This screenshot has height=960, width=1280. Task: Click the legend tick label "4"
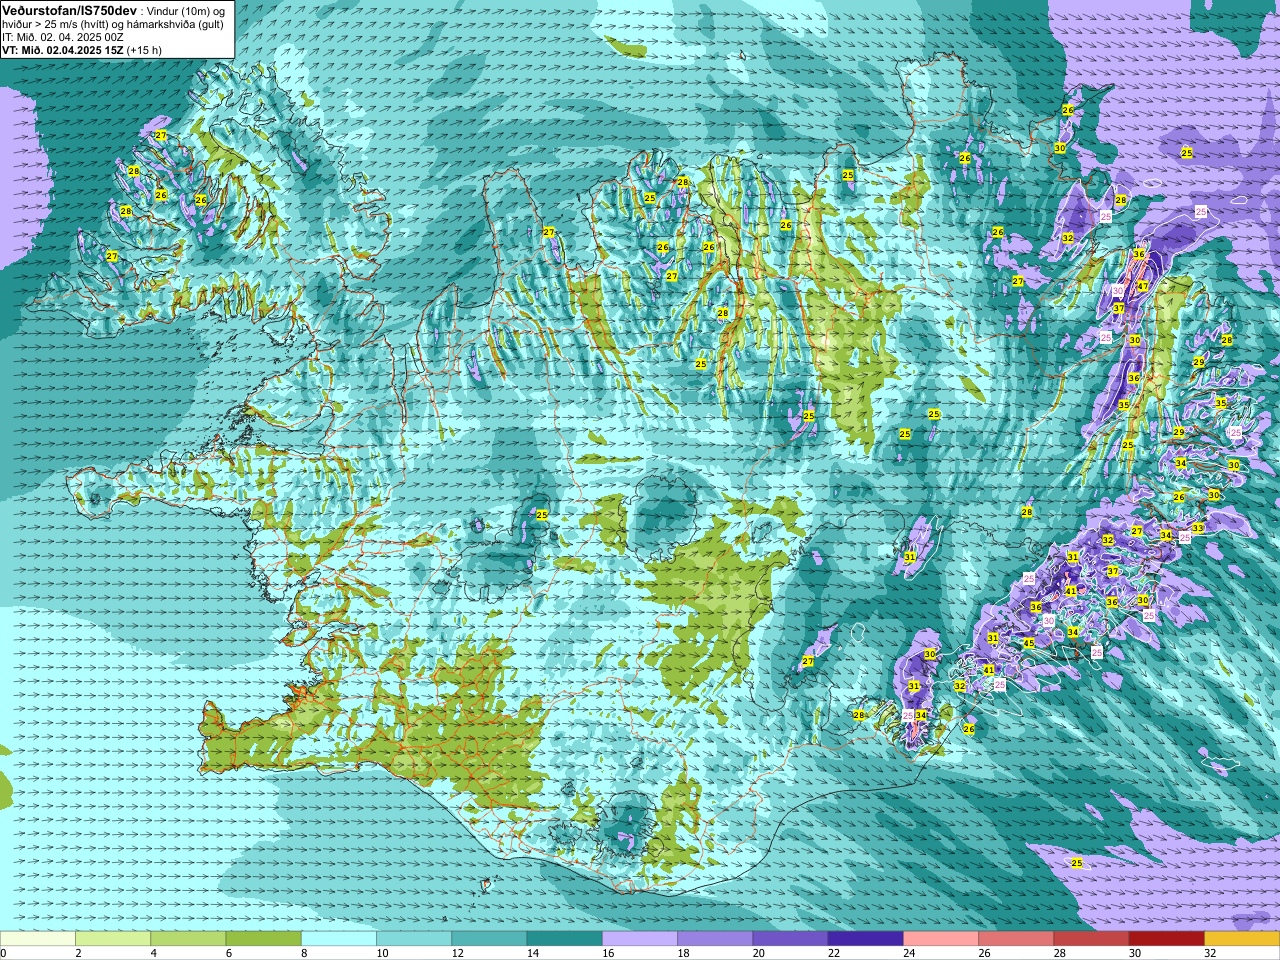coord(152,953)
